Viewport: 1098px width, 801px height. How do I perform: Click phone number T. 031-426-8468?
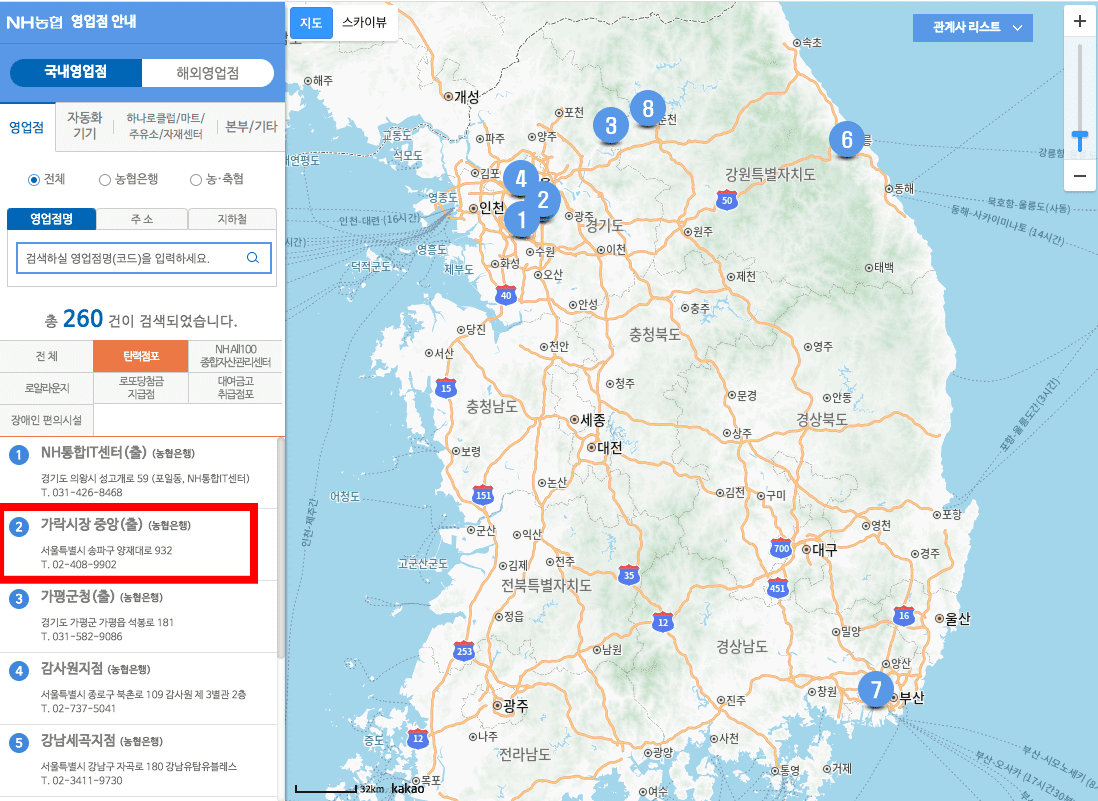tap(81, 492)
